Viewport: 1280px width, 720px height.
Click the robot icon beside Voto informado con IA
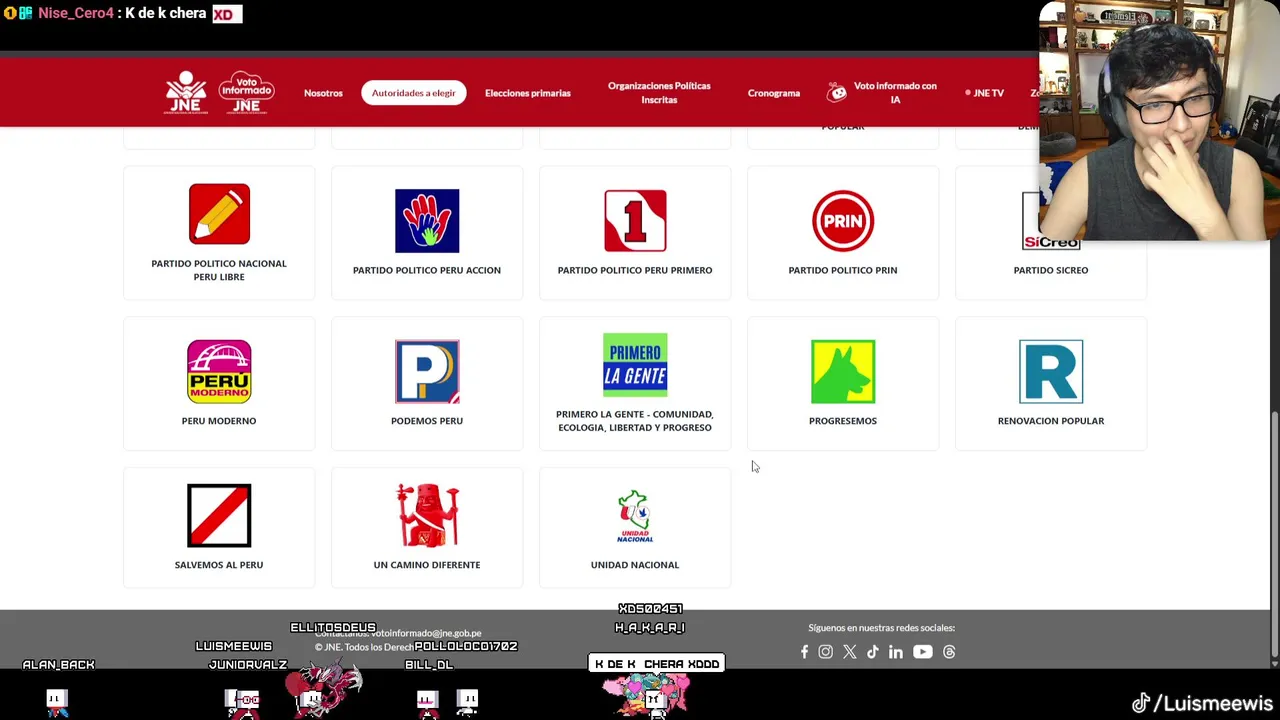(x=837, y=93)
